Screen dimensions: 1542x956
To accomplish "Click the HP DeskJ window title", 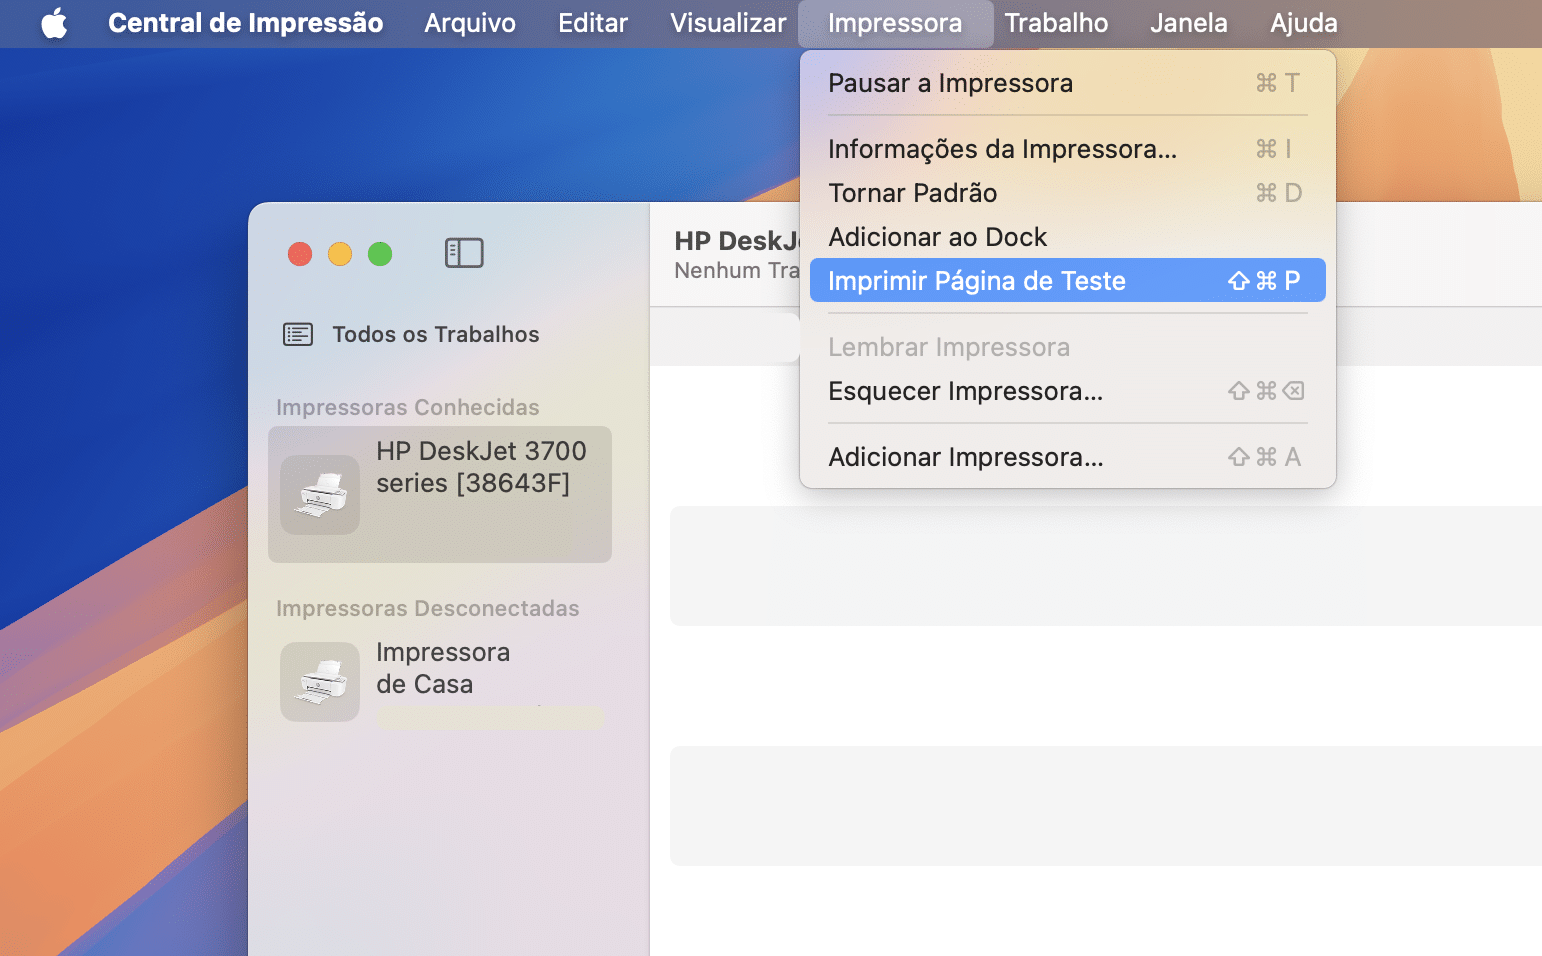I will click(737, 241).
